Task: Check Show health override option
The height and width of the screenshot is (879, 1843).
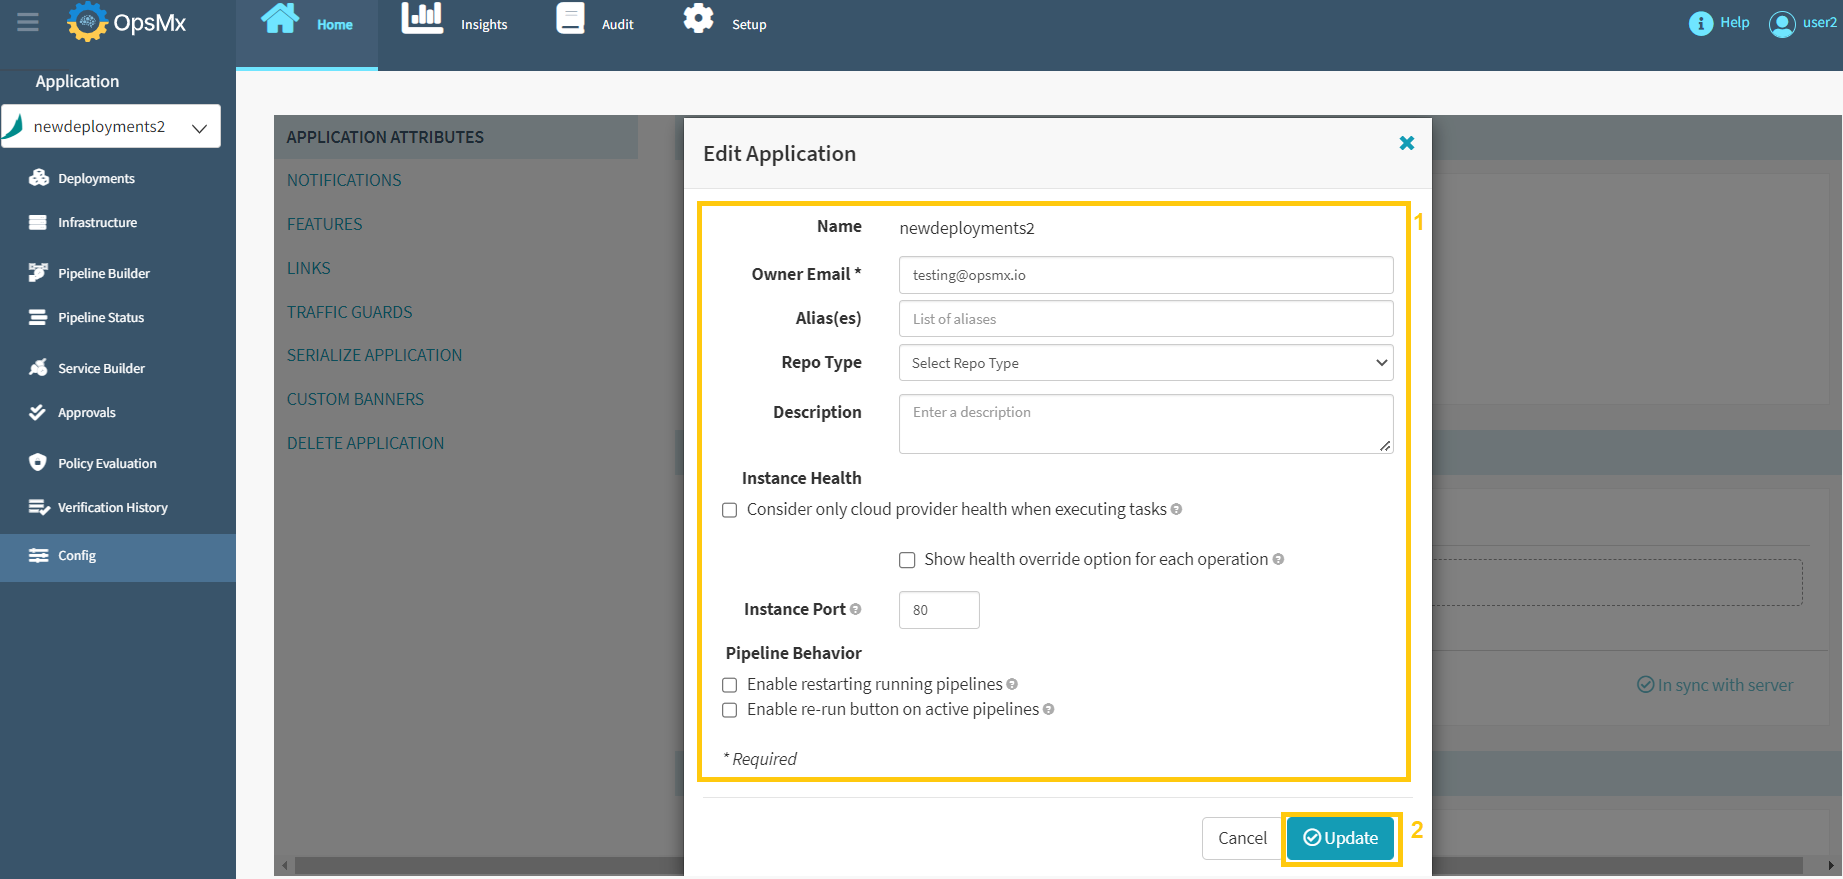Action: 907,560
